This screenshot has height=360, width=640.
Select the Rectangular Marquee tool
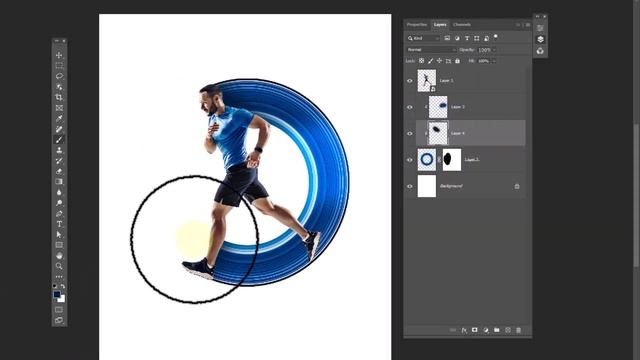click(59, 66)
